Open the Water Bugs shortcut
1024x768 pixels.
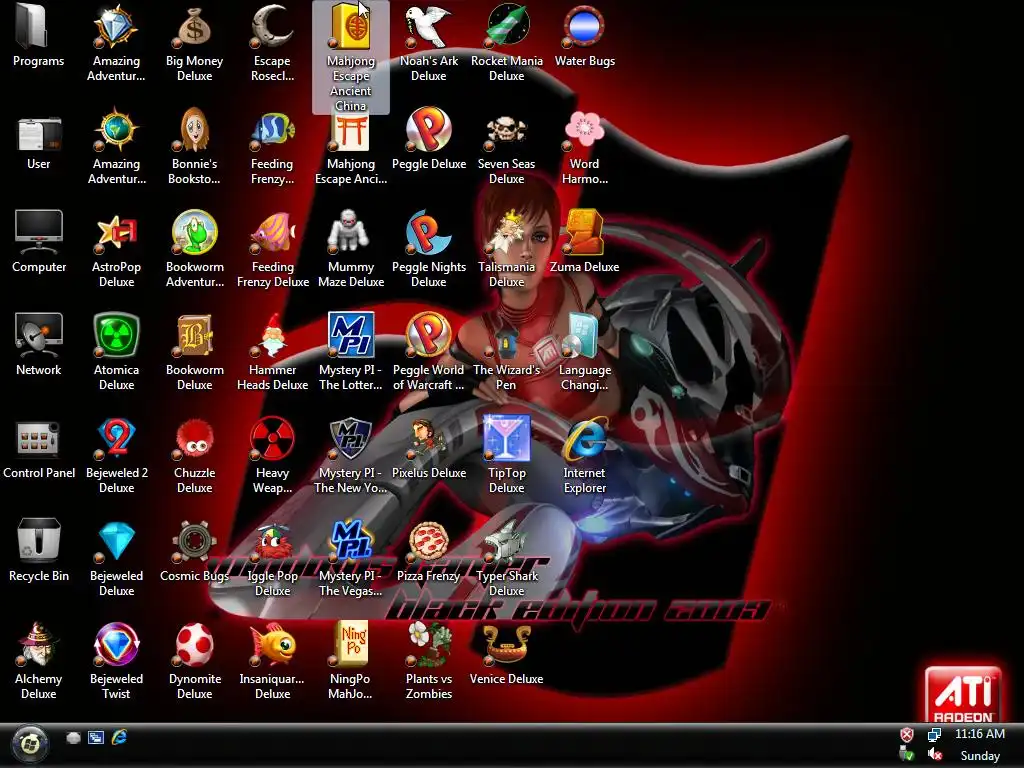tap(584, 27)
